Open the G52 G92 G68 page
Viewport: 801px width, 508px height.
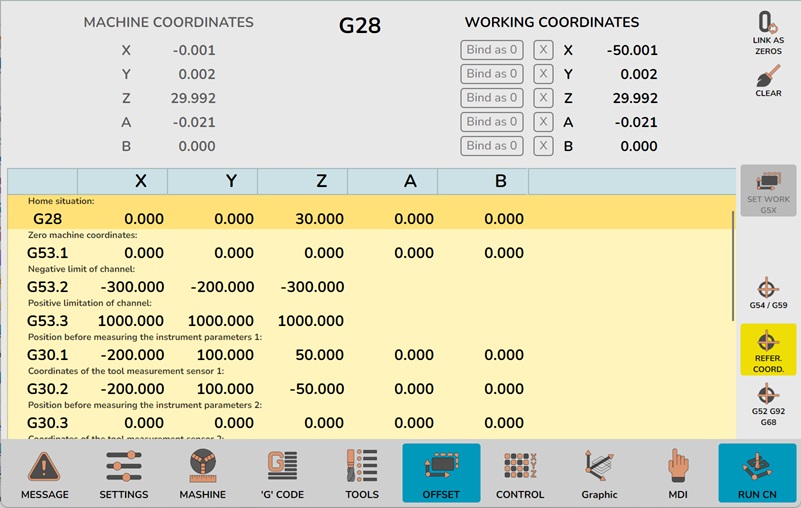tap(768, 404)
